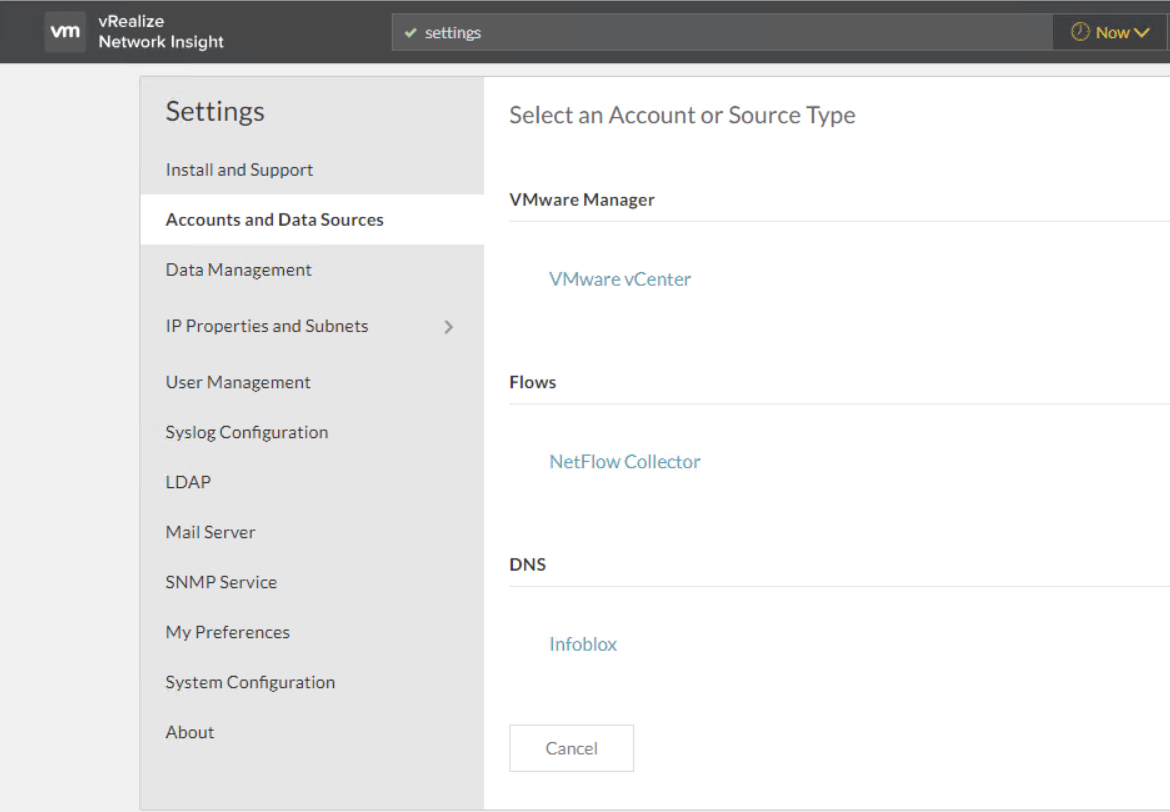Select Accounts and Data Sources
The width and height of the screenshot is (1170, 812).
(x=274, y=220)
